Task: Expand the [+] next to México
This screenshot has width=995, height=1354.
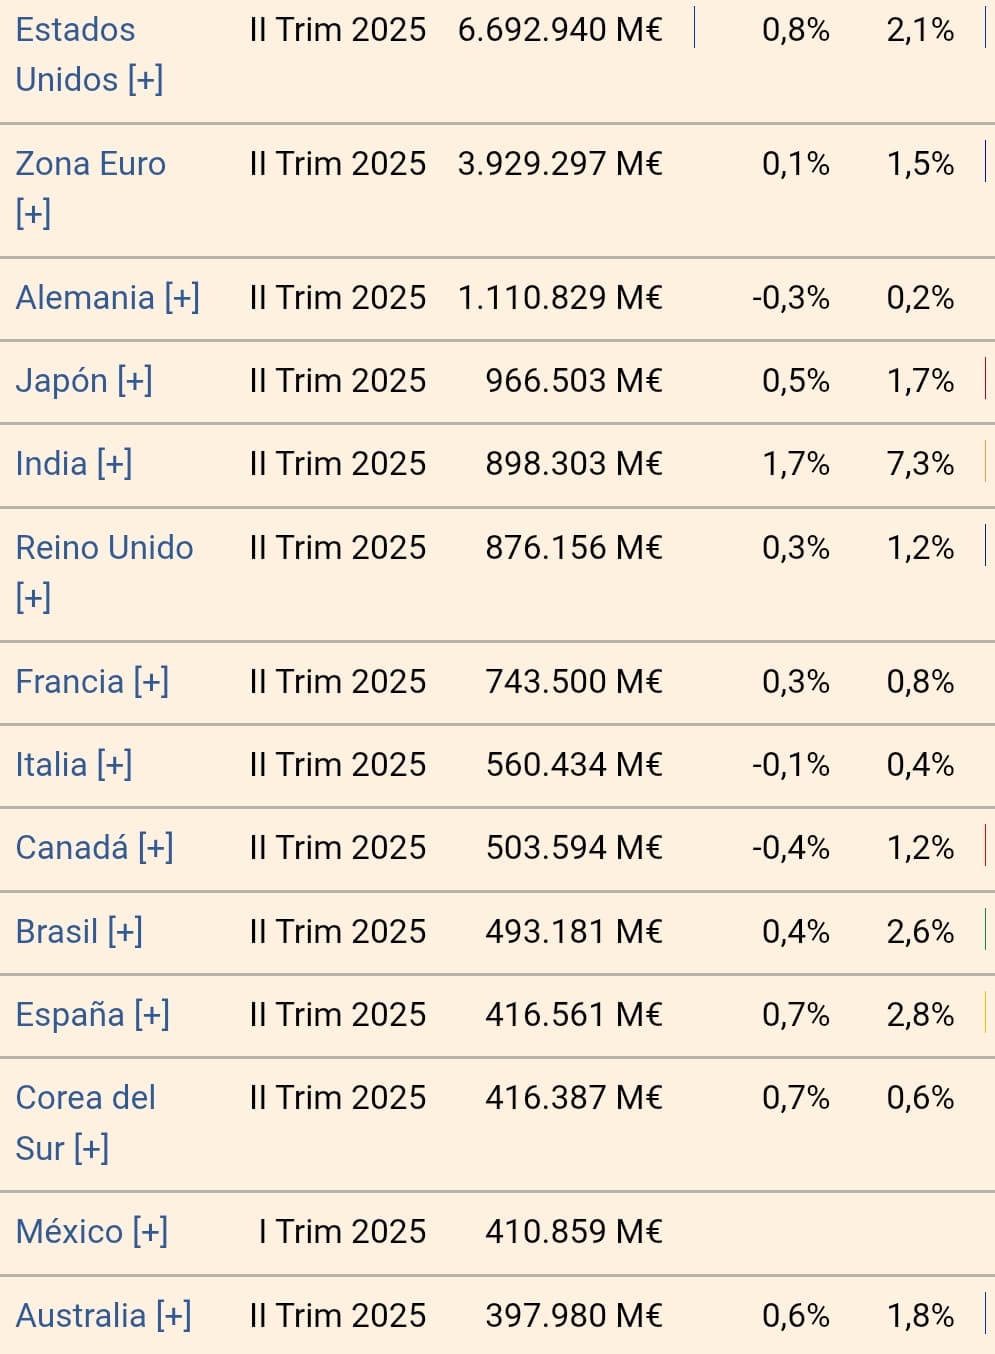Action: coord(150,1232)
